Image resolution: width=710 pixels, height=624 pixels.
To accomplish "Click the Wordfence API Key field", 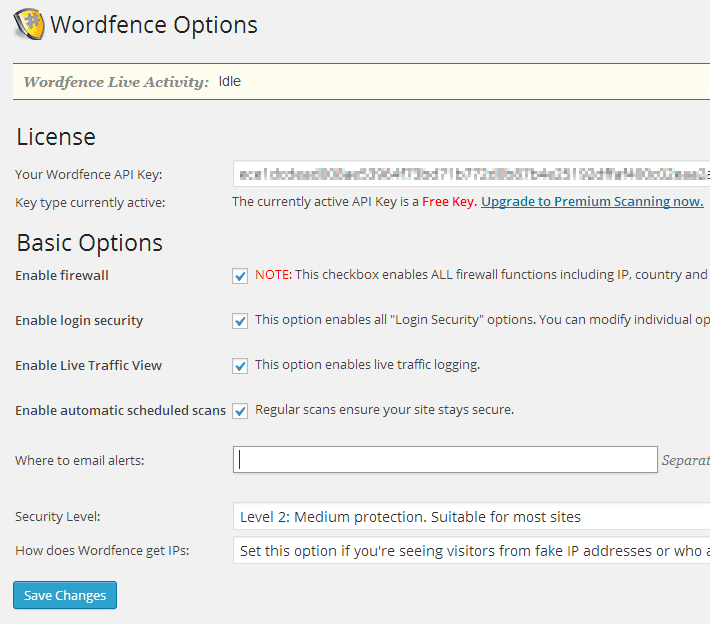I will coord(471,173).
